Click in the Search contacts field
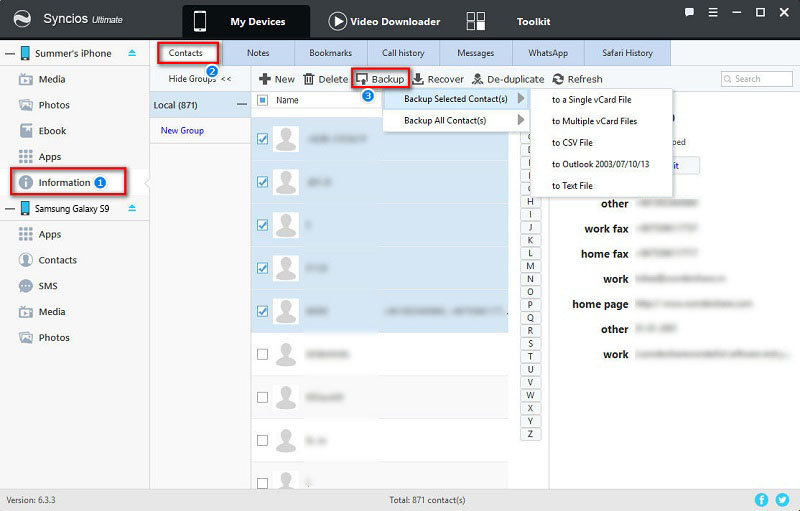Screen dimensions: 800x511 (x=757, y=79)
